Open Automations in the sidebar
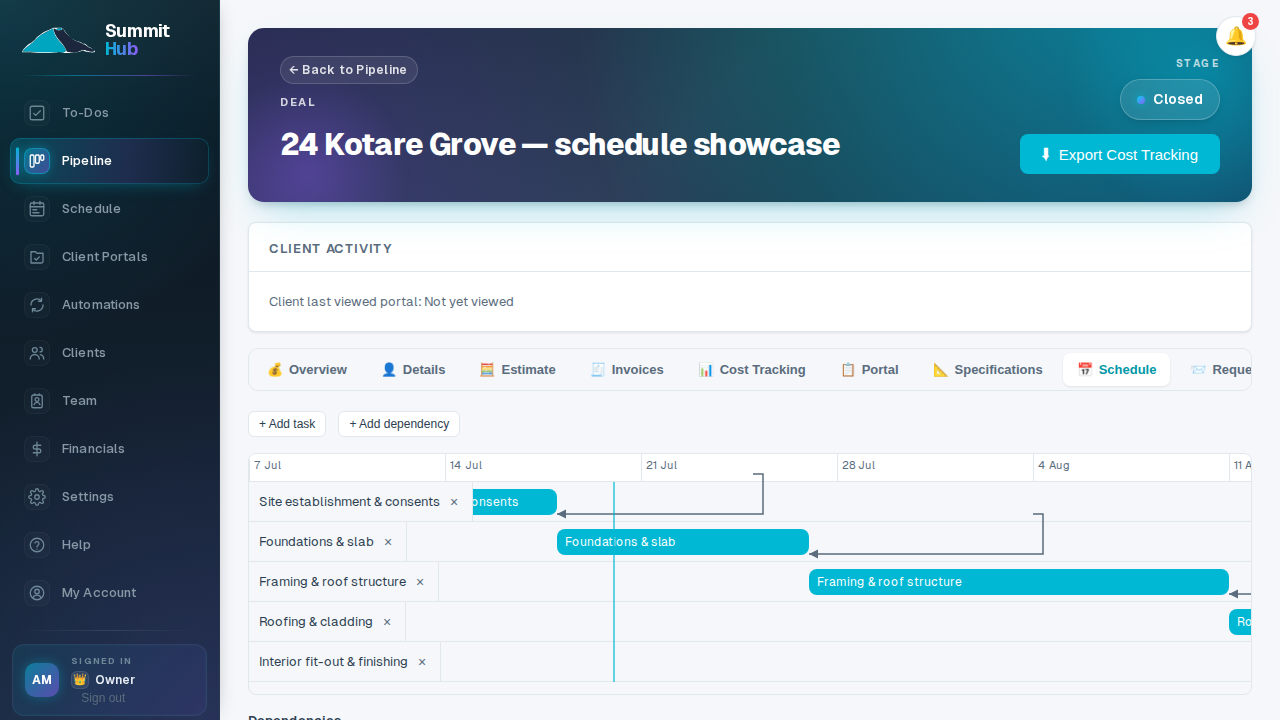This screenshot has width=1280, height=720. [x=109, y=305]
